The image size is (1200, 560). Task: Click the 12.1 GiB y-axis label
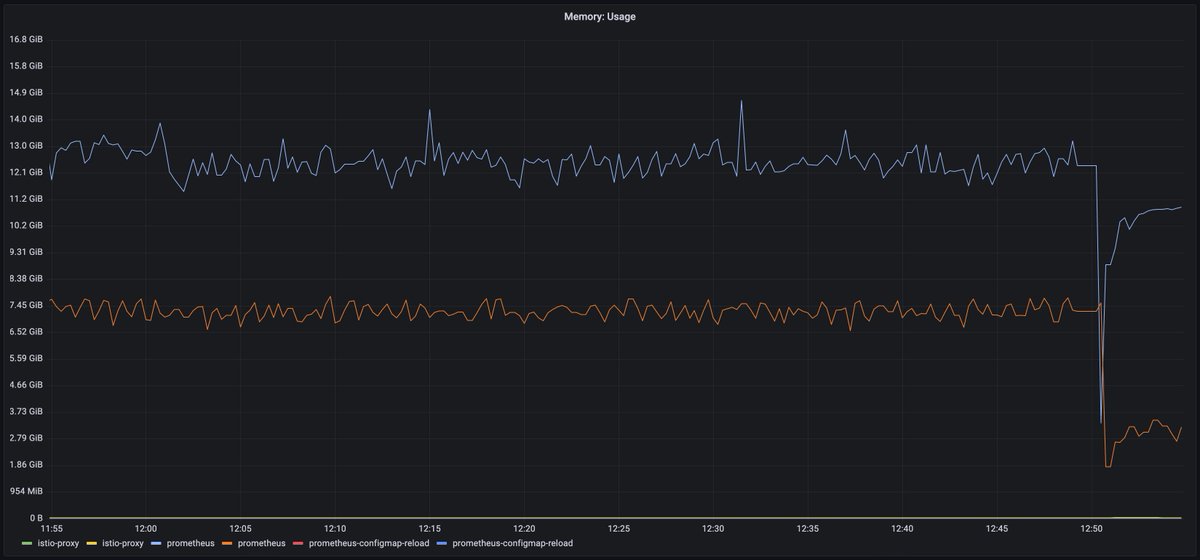(25, 172)
